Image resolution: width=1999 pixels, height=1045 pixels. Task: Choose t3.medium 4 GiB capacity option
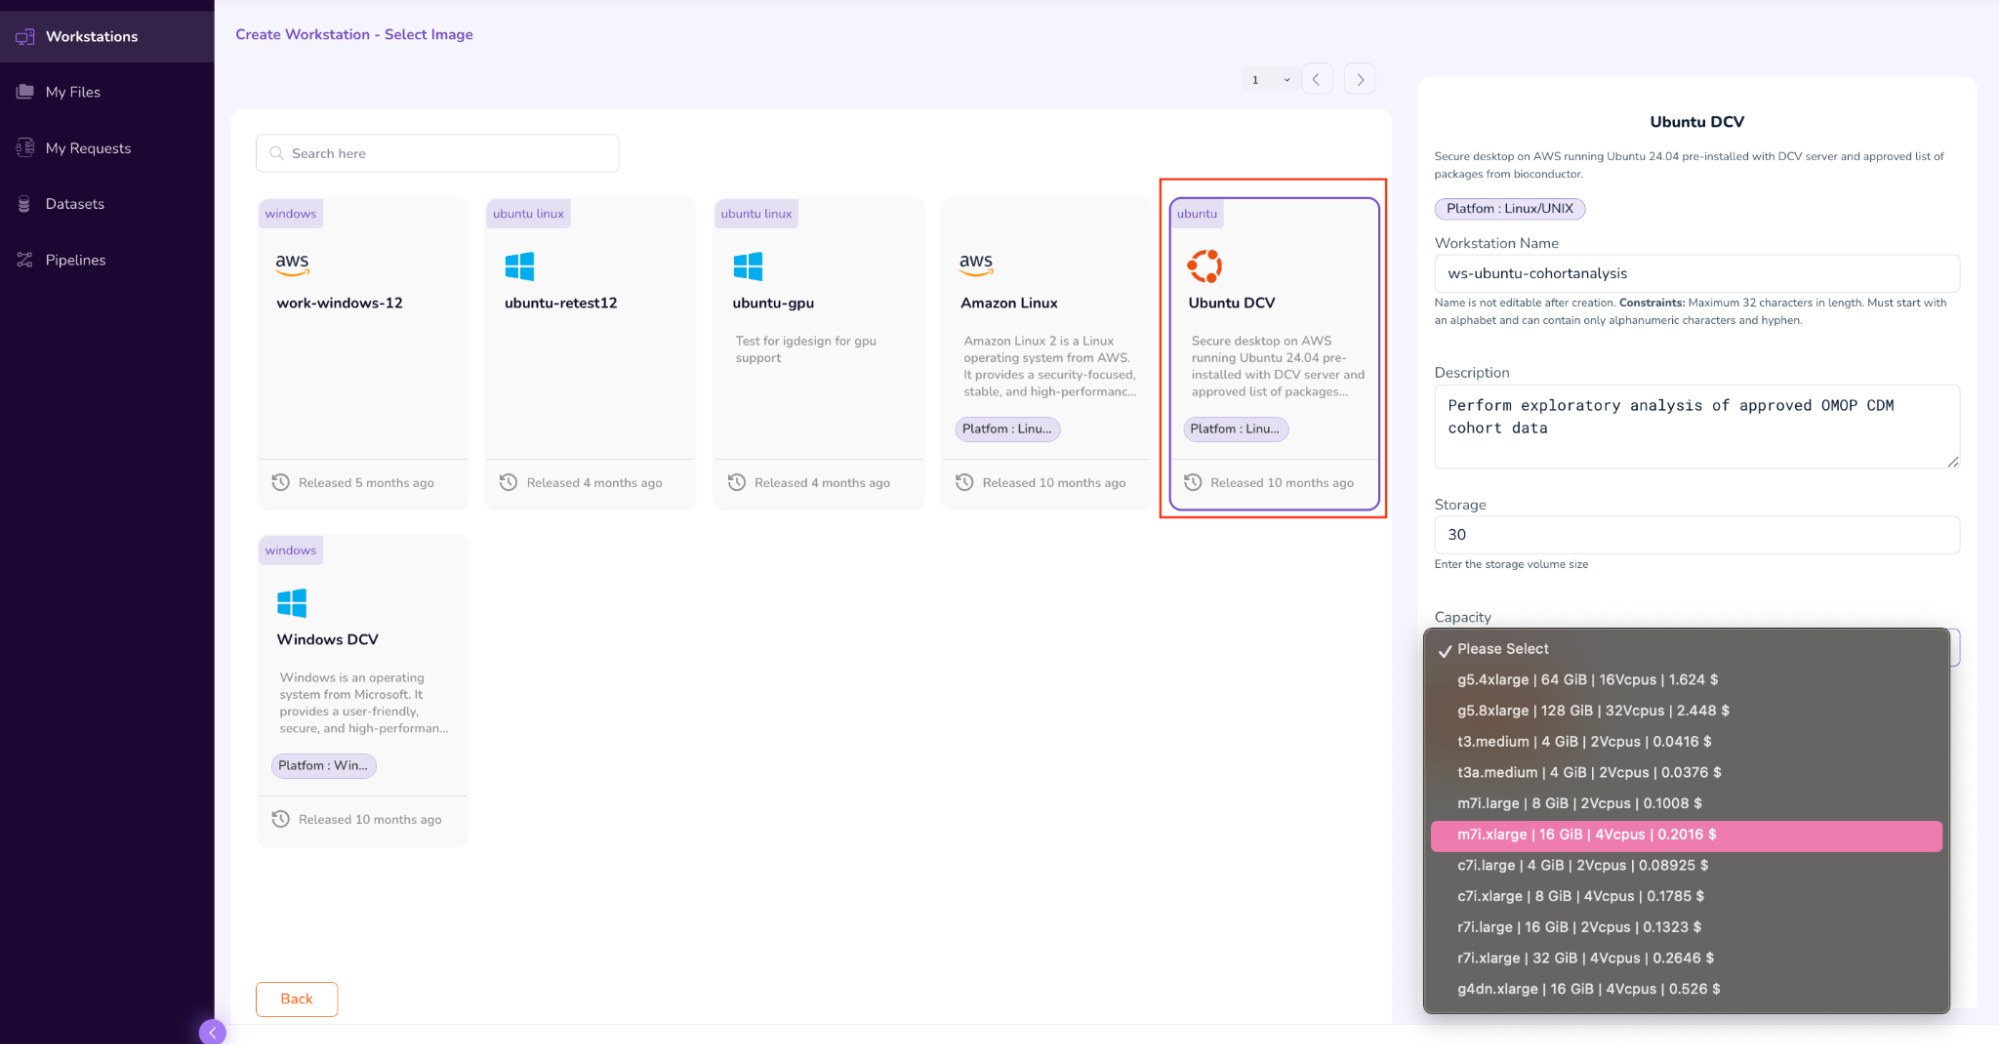click(1583, 742)
